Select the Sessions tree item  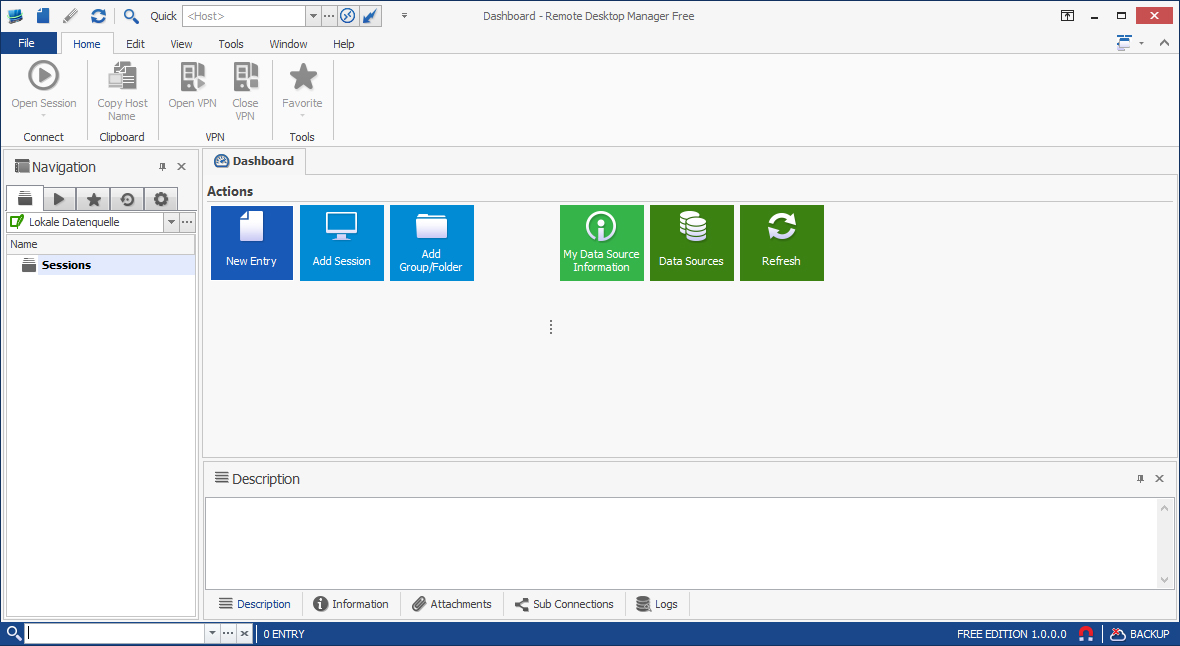click(x=66, y=265)
